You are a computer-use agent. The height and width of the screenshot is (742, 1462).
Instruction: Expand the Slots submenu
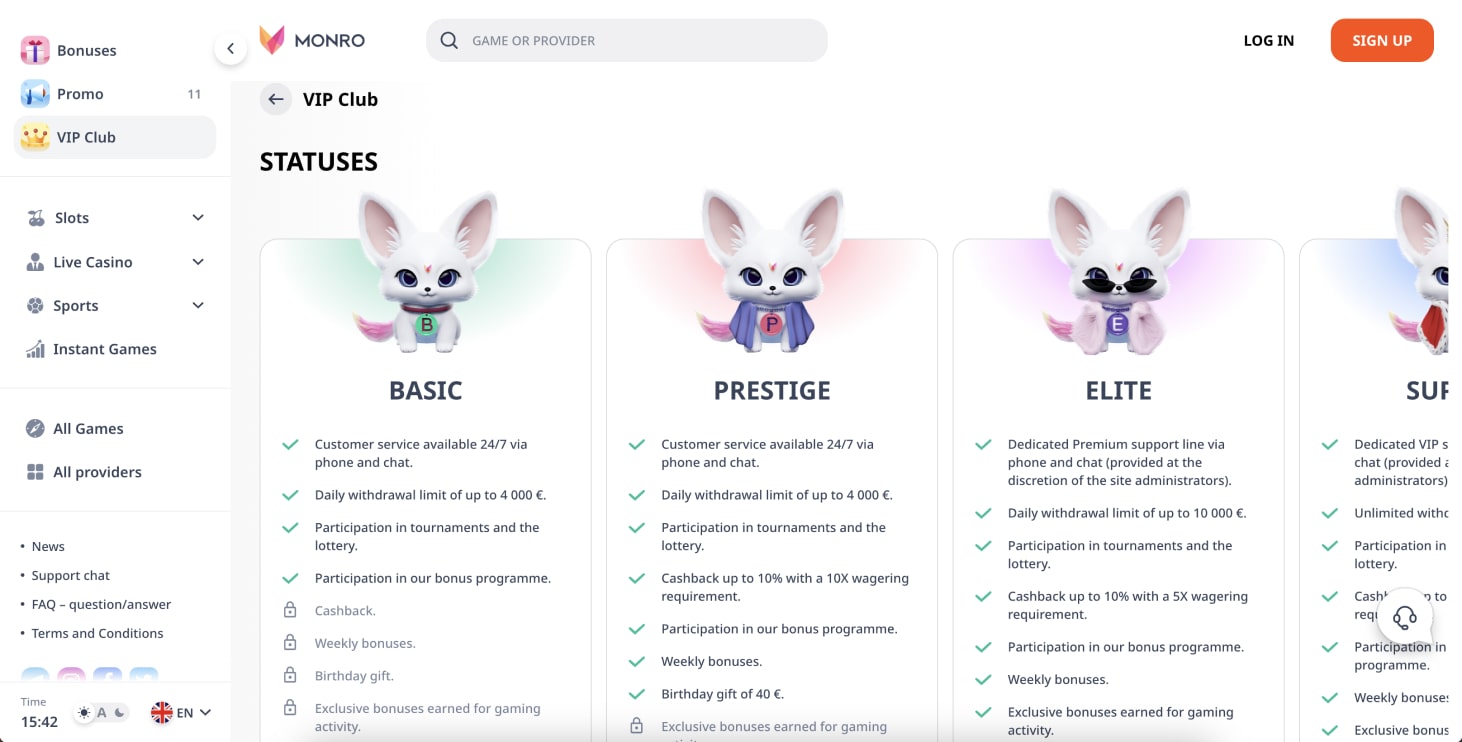[198, 218]
